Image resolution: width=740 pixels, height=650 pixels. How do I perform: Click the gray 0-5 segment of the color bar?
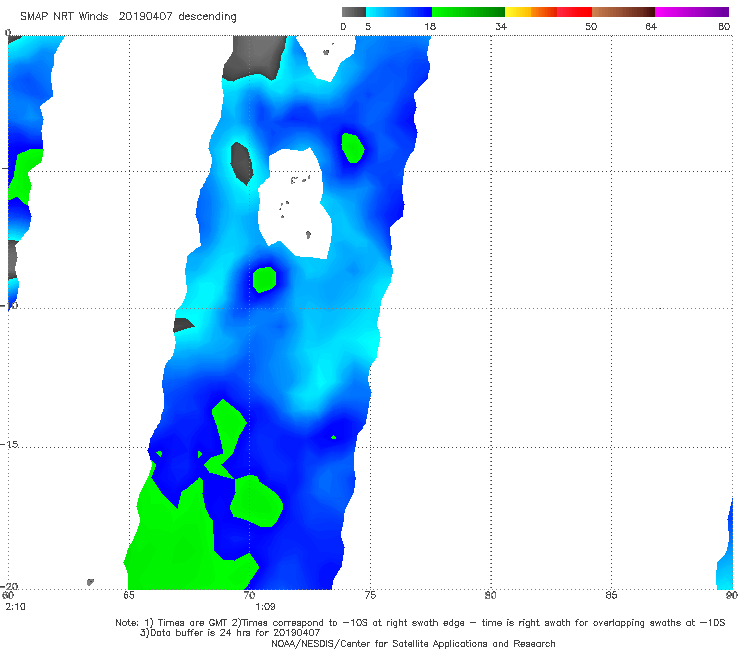(354, 12)
